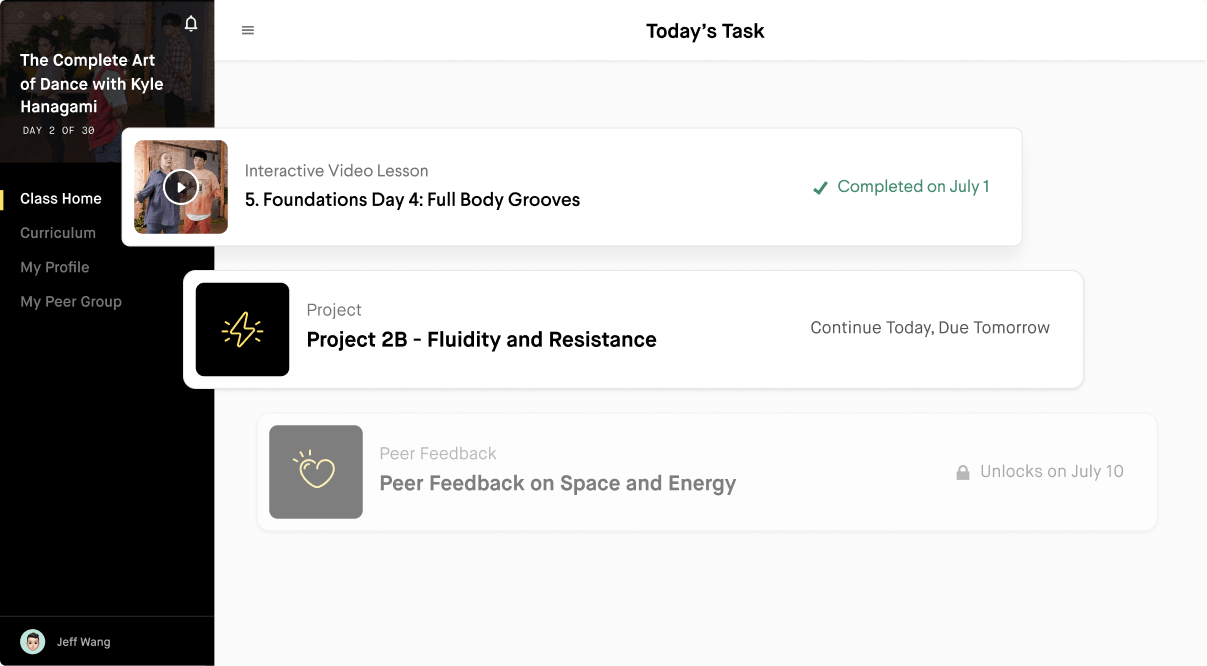
Task: Go to Class Home
Action: pos(61,199)
